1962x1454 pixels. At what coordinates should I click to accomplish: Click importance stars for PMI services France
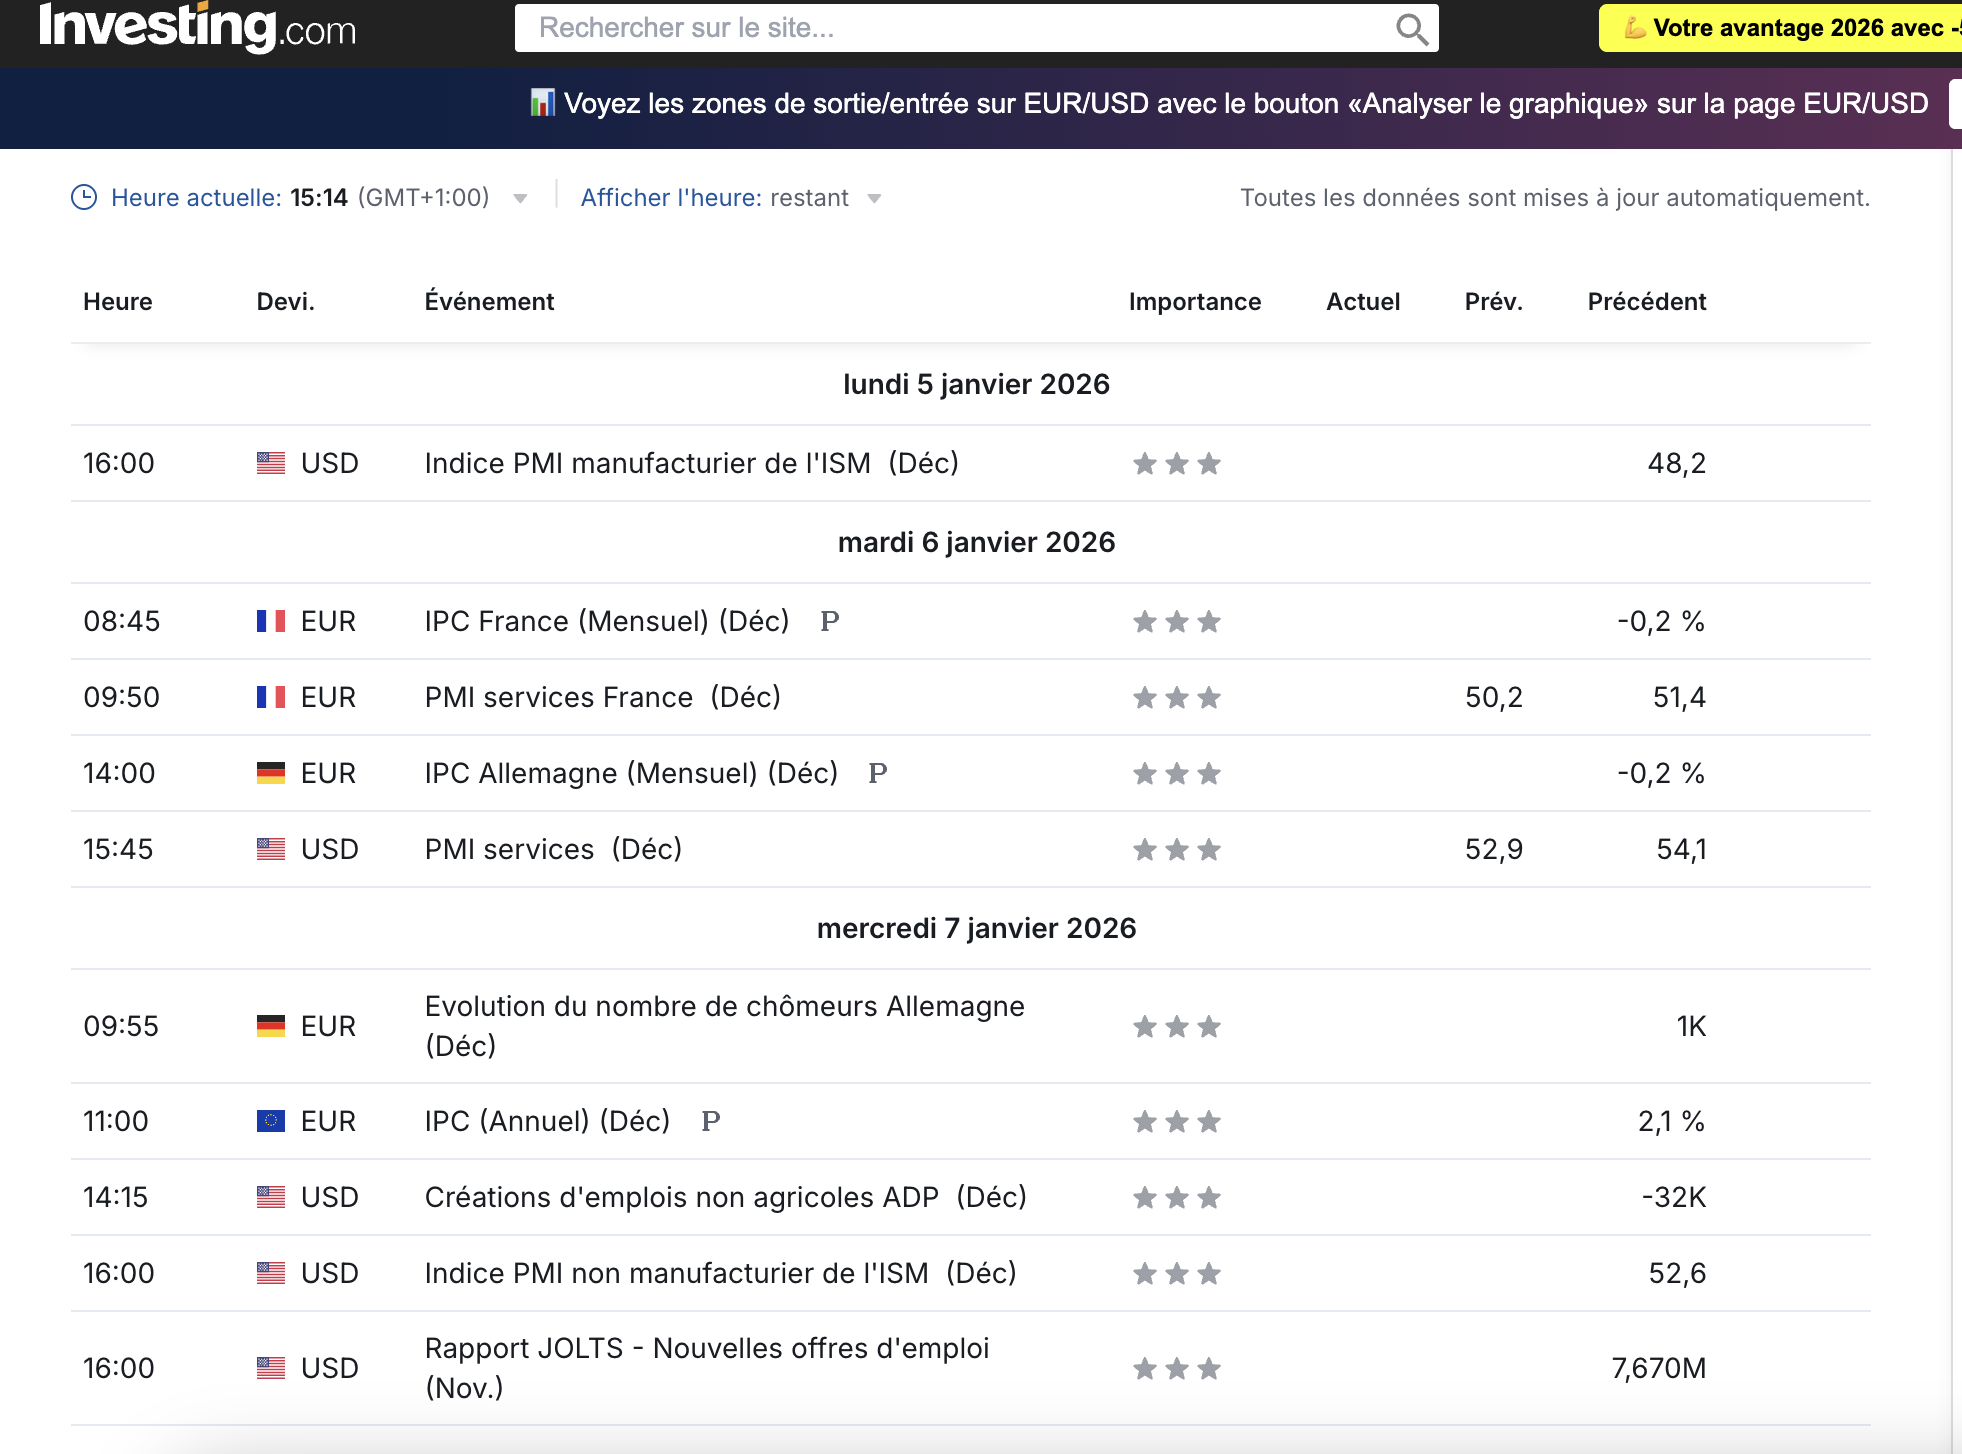coord(1176,697)
